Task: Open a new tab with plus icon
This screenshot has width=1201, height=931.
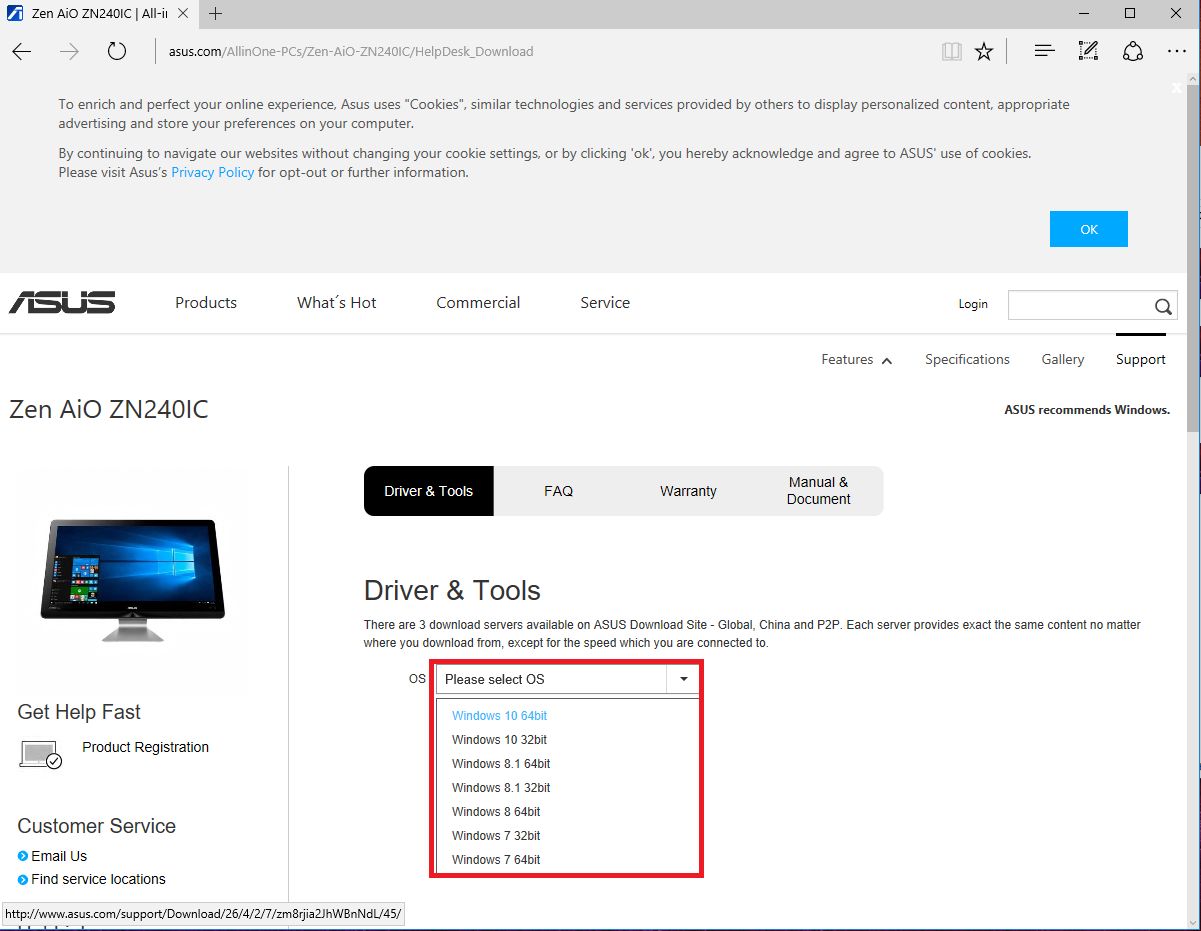Action: click(216, 13)
